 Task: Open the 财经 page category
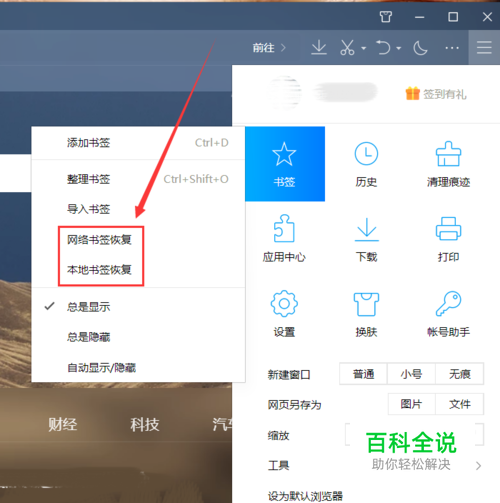tap(62, 425)
